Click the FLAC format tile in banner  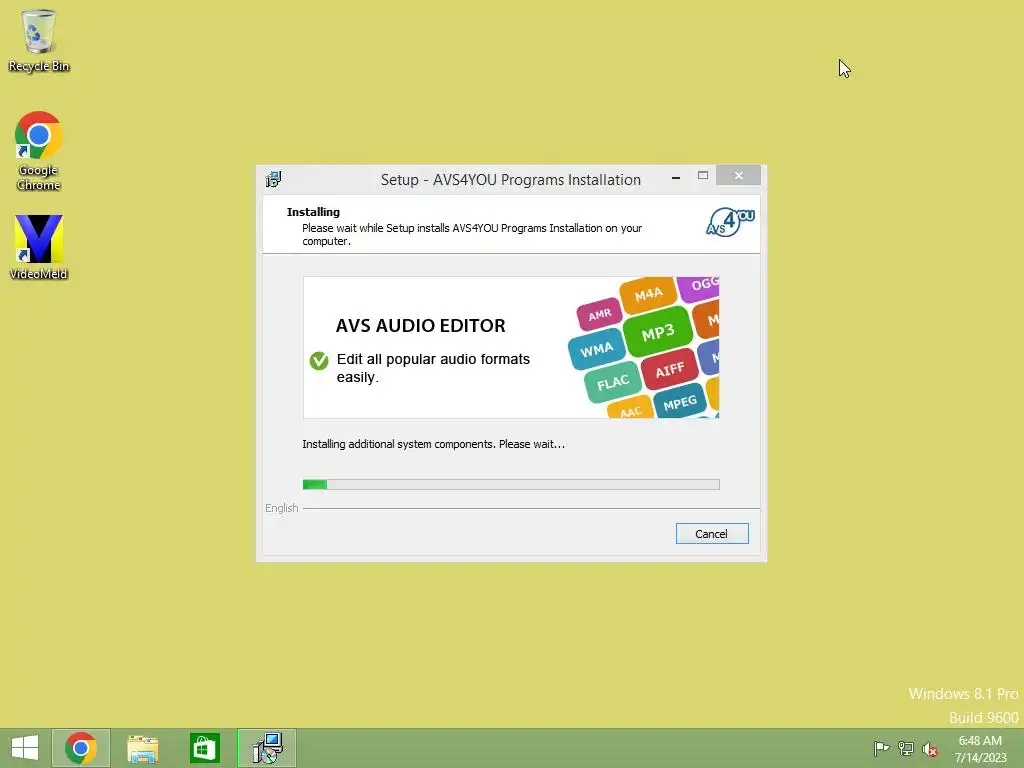[612, 382]
